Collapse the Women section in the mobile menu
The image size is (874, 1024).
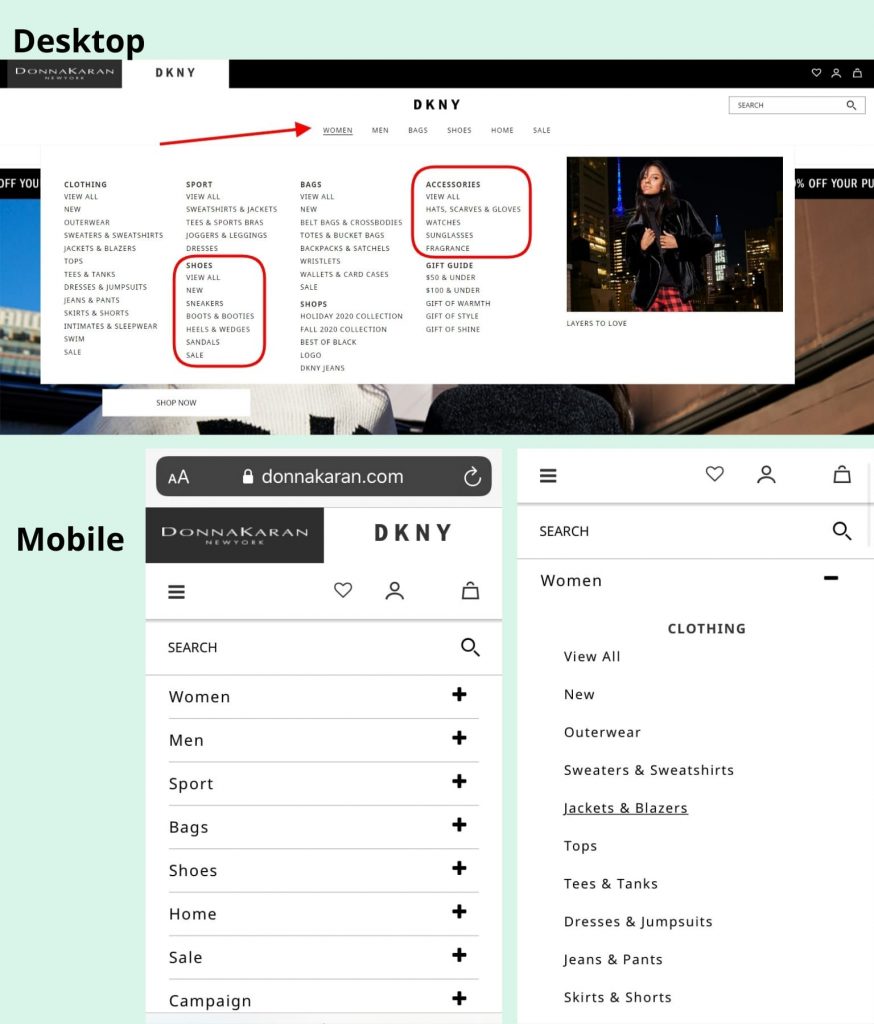831,578
